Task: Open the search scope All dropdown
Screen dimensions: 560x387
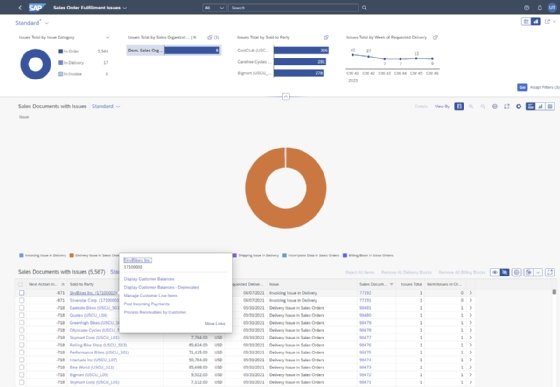Action: click(x=215, y=7)
